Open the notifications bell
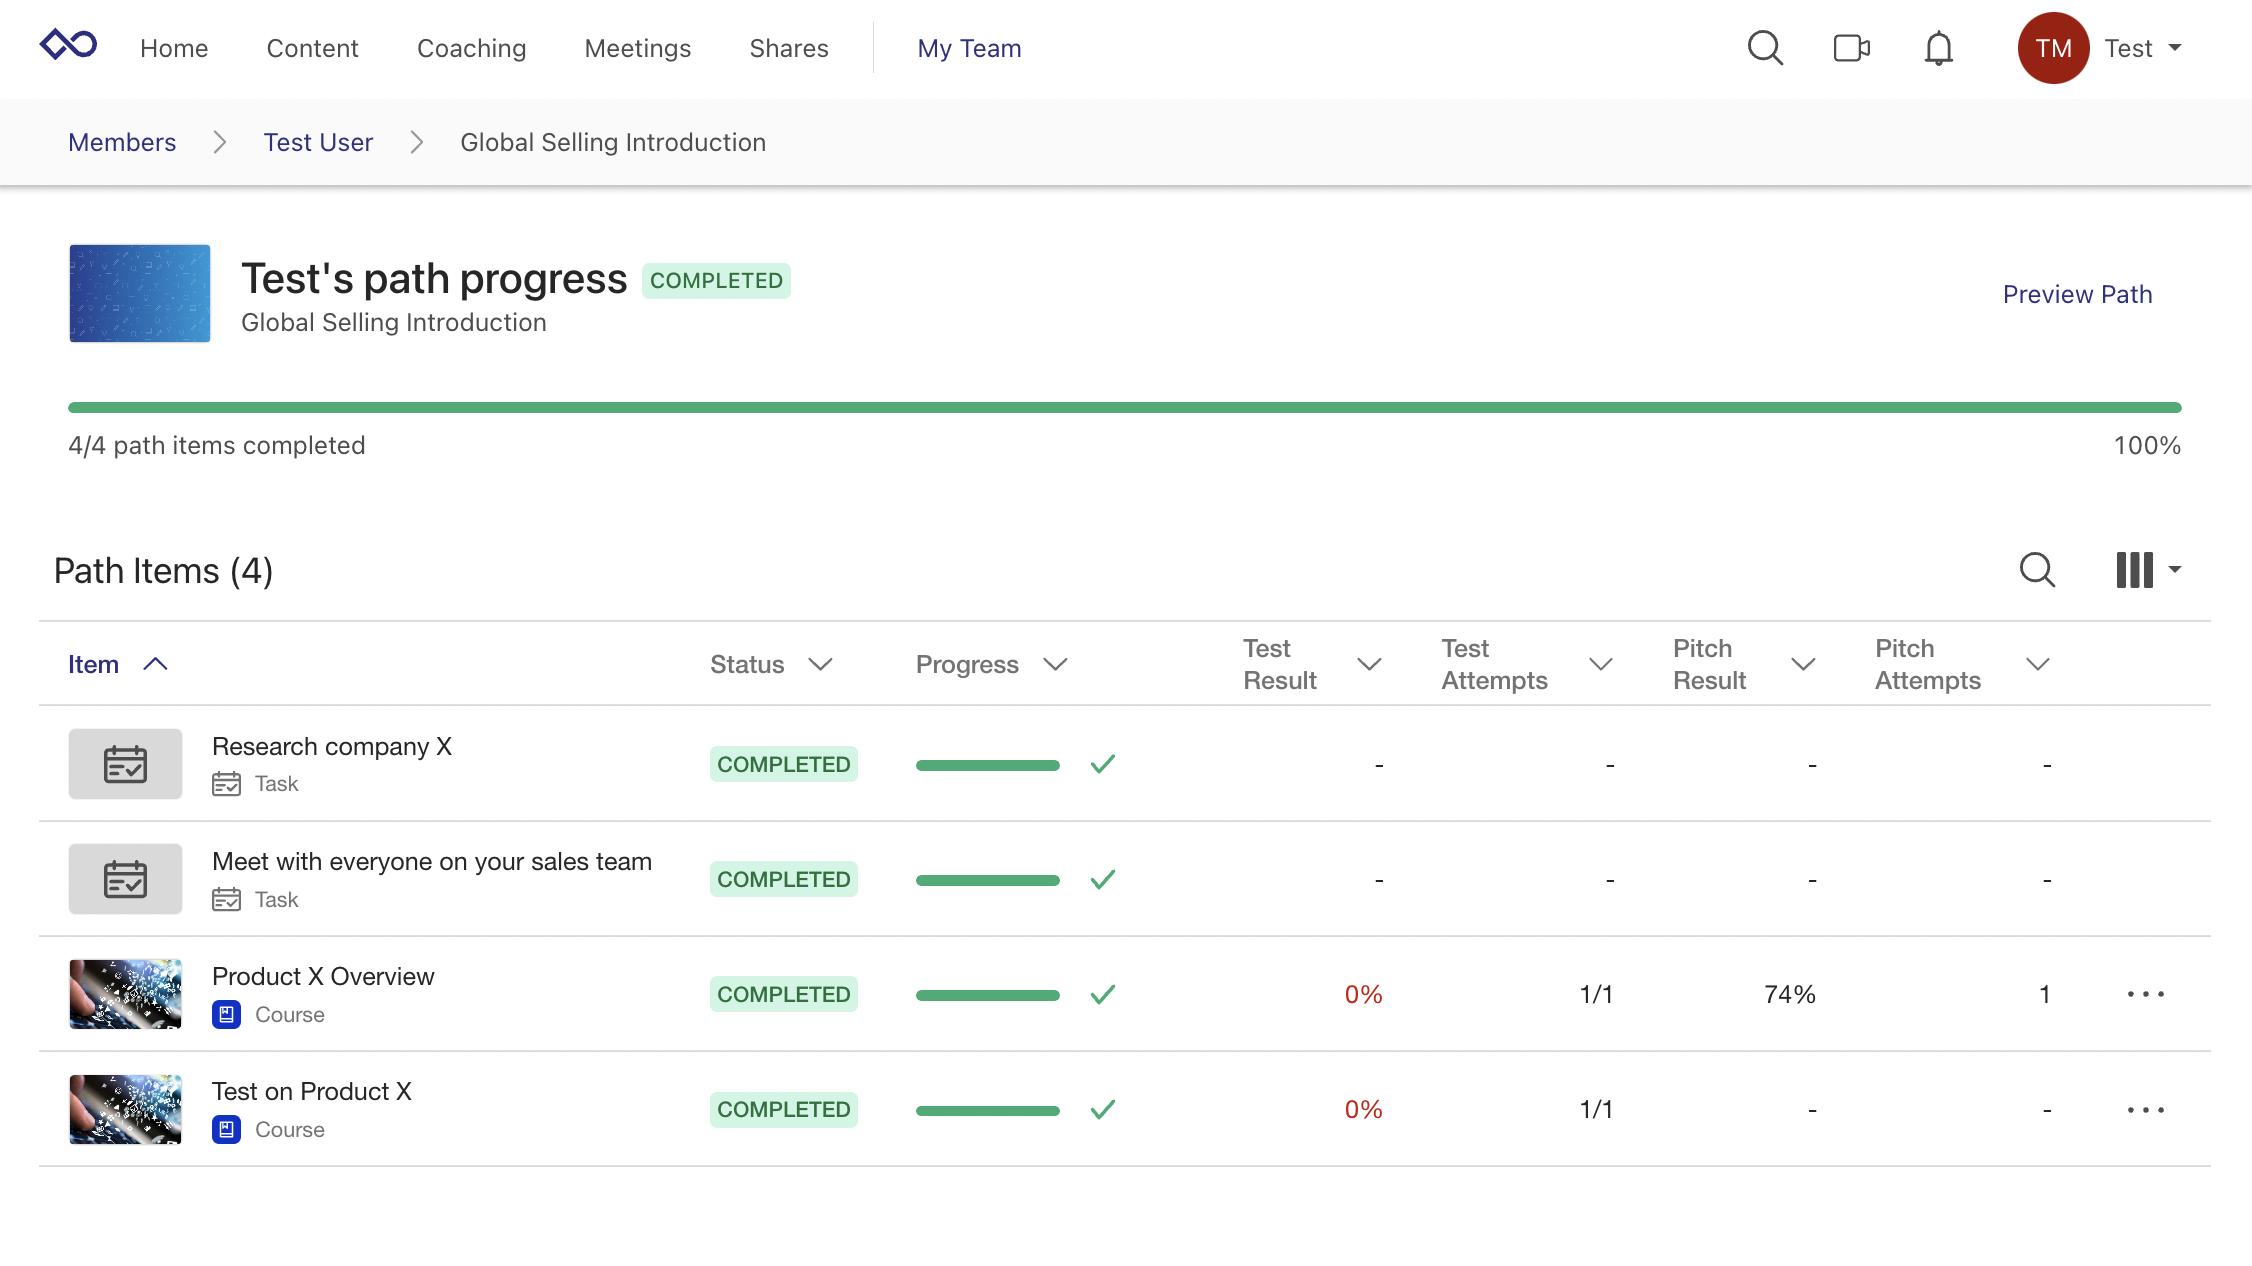The image size is (2252, 1266). (1938, 47)
